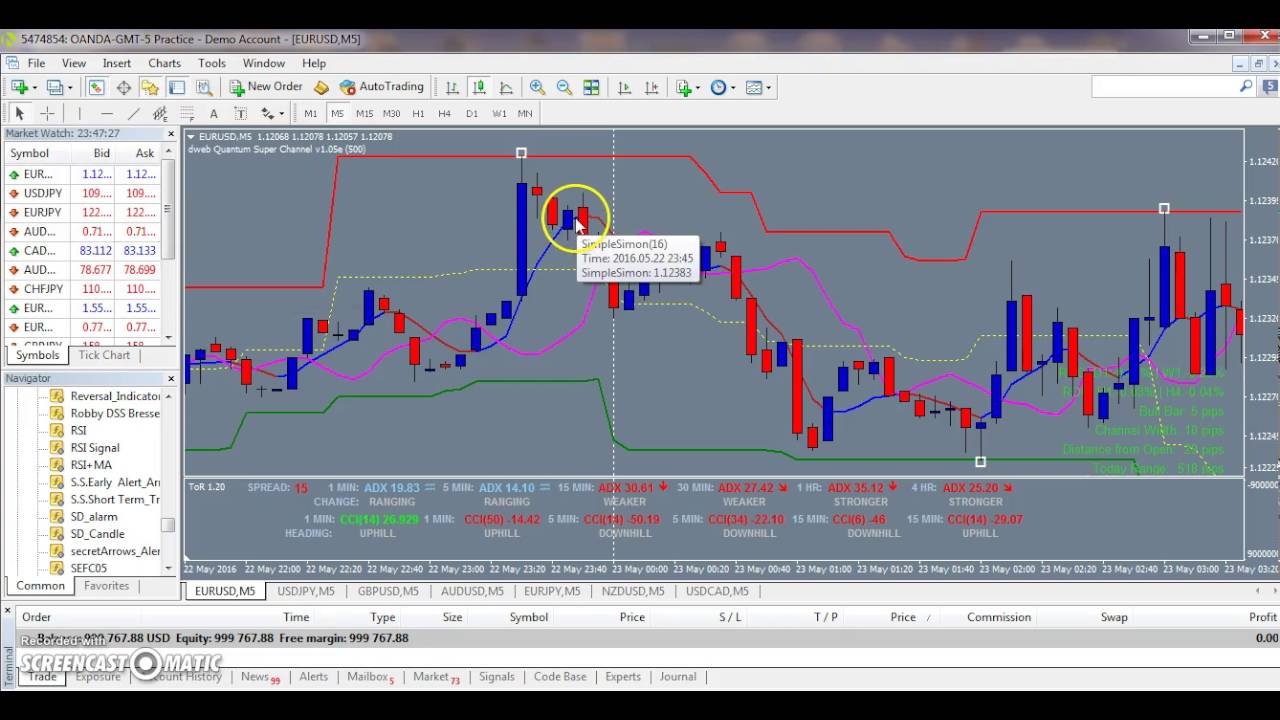Switch timeframe to D1

tap(472, 113)
